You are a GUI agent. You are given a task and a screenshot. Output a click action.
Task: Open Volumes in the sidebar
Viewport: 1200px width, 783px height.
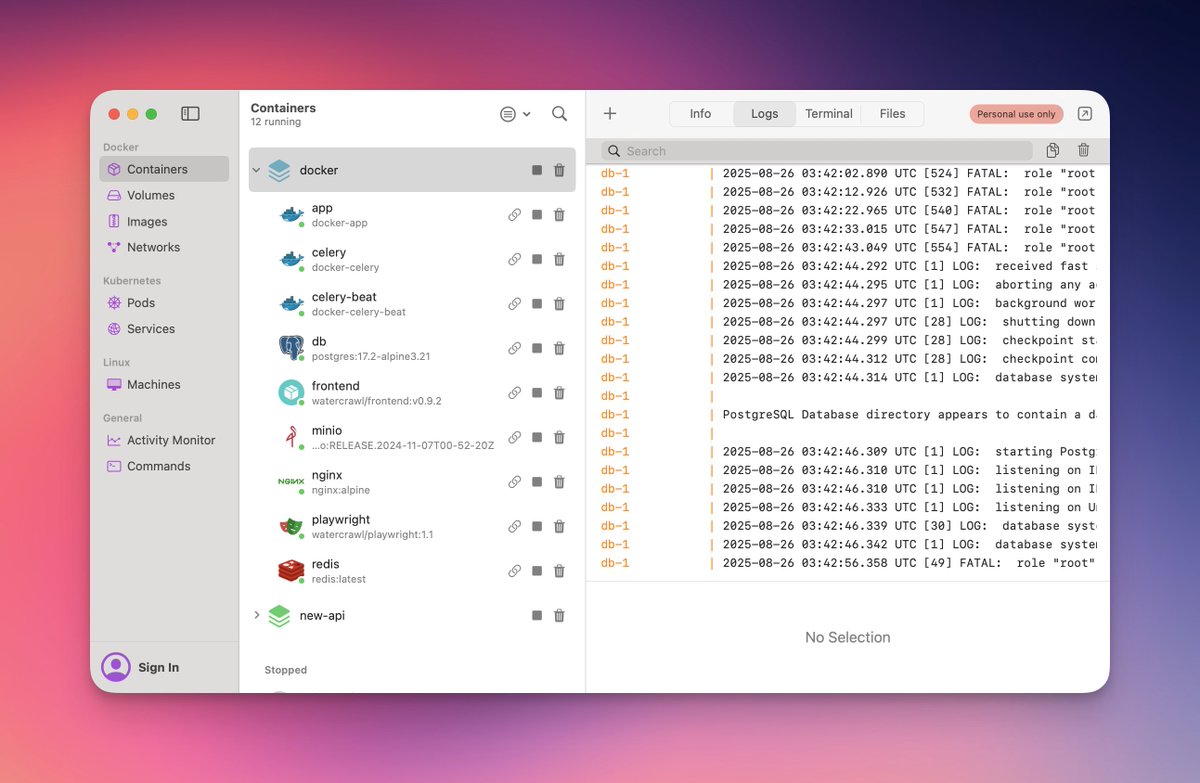click(164, 195)
